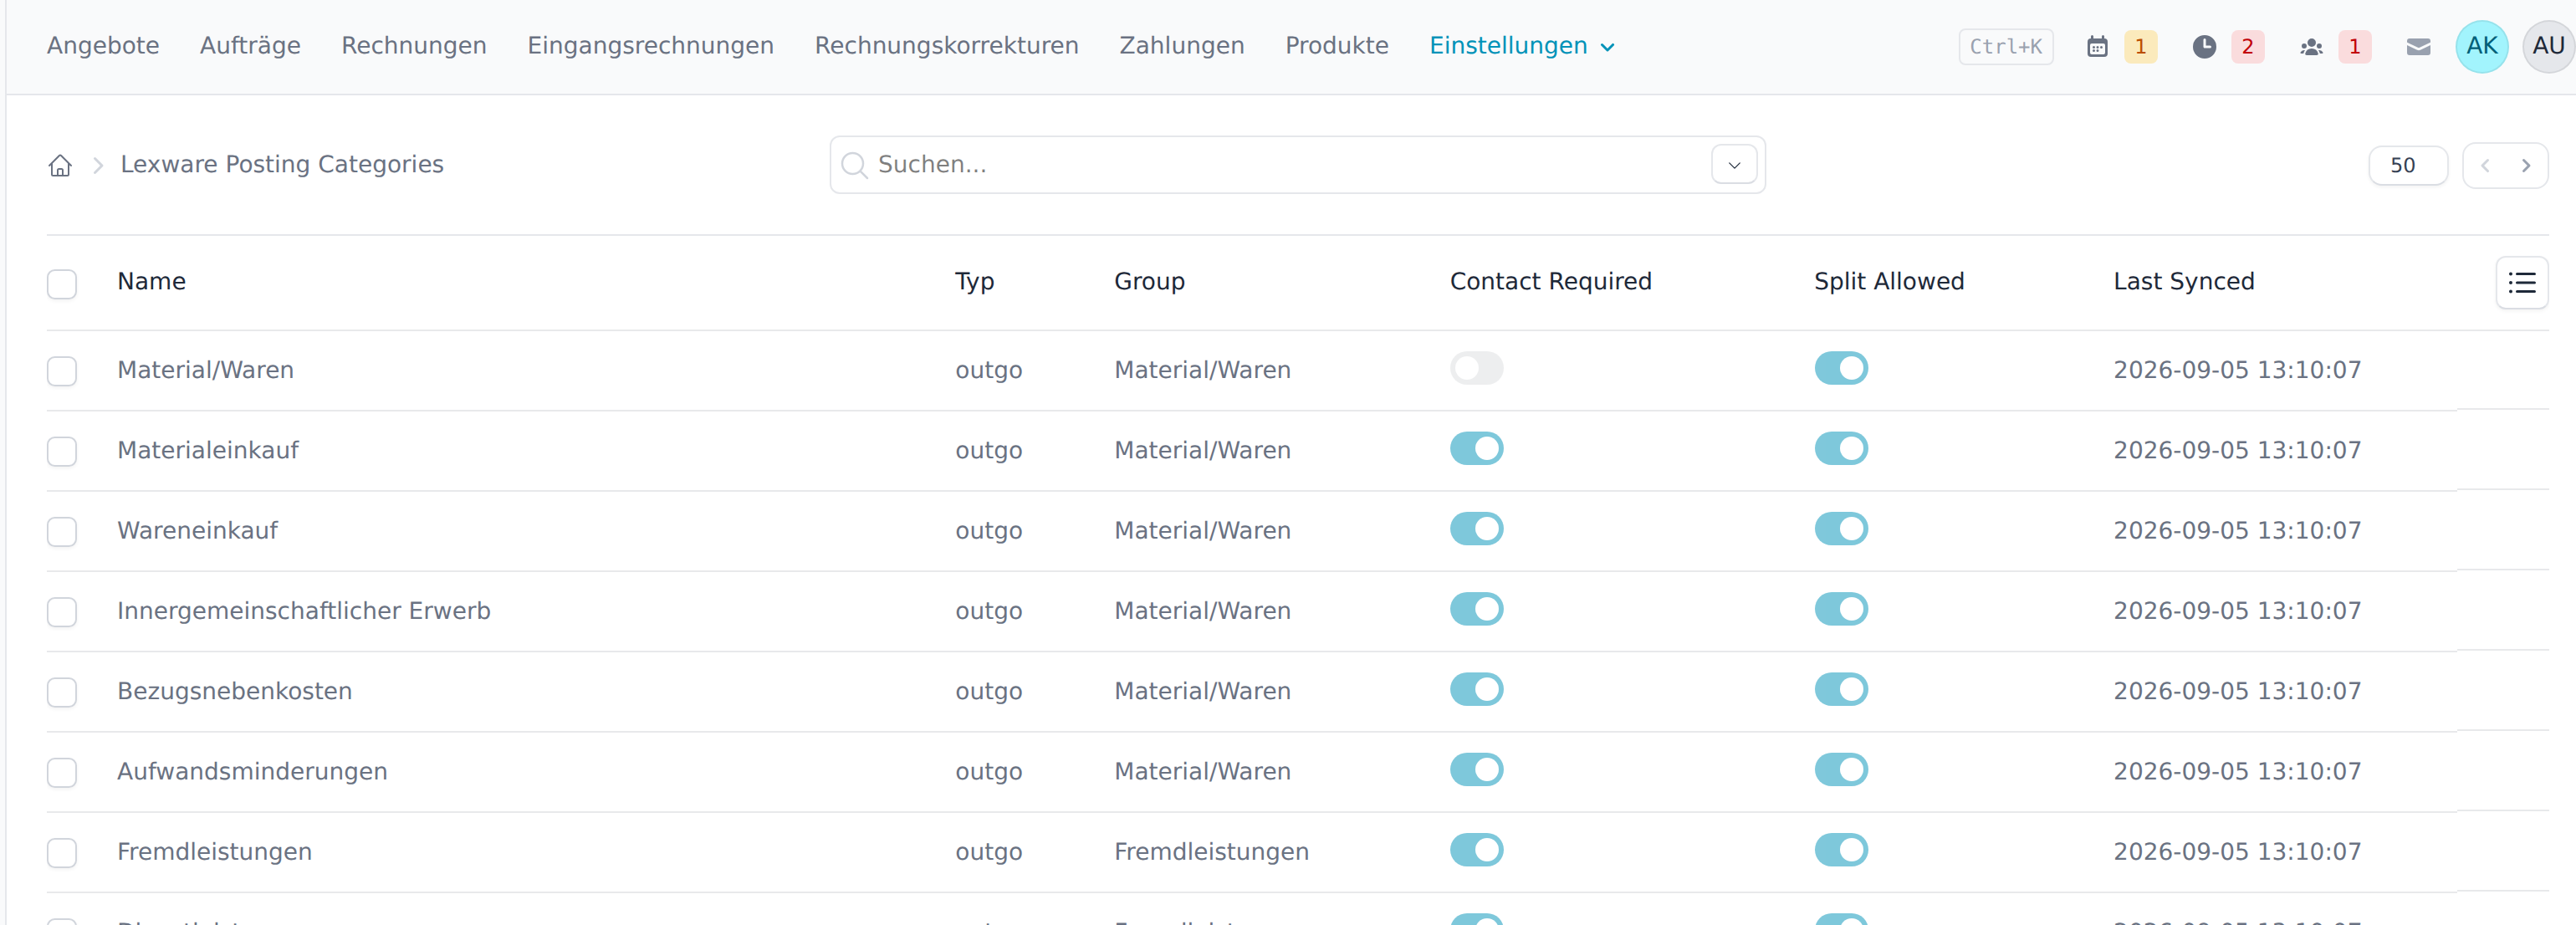
Task: Sort by Group column header
Action: click(x=1149, y=282)
